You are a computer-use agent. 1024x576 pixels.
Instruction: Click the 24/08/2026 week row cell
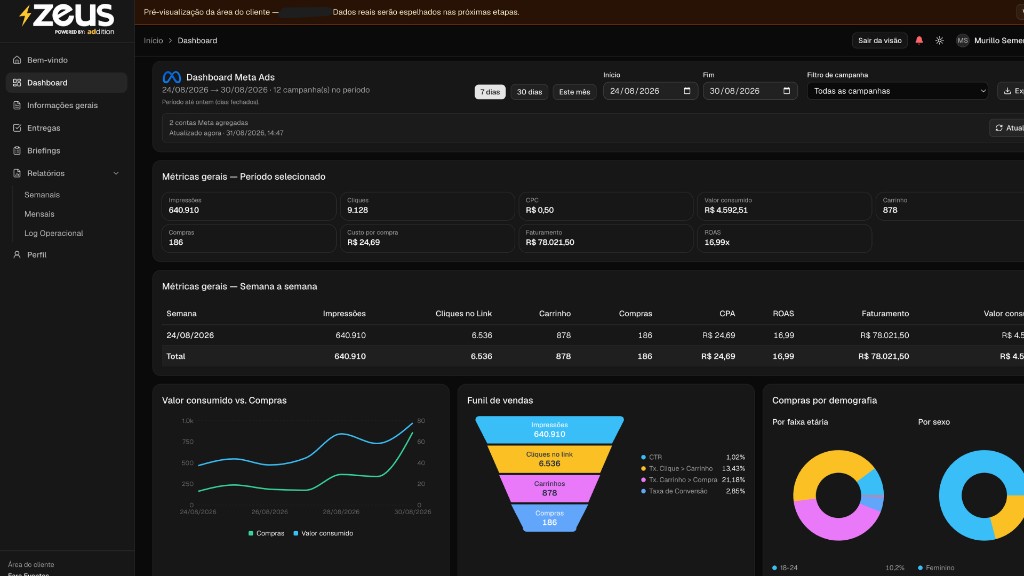point(190,335)
